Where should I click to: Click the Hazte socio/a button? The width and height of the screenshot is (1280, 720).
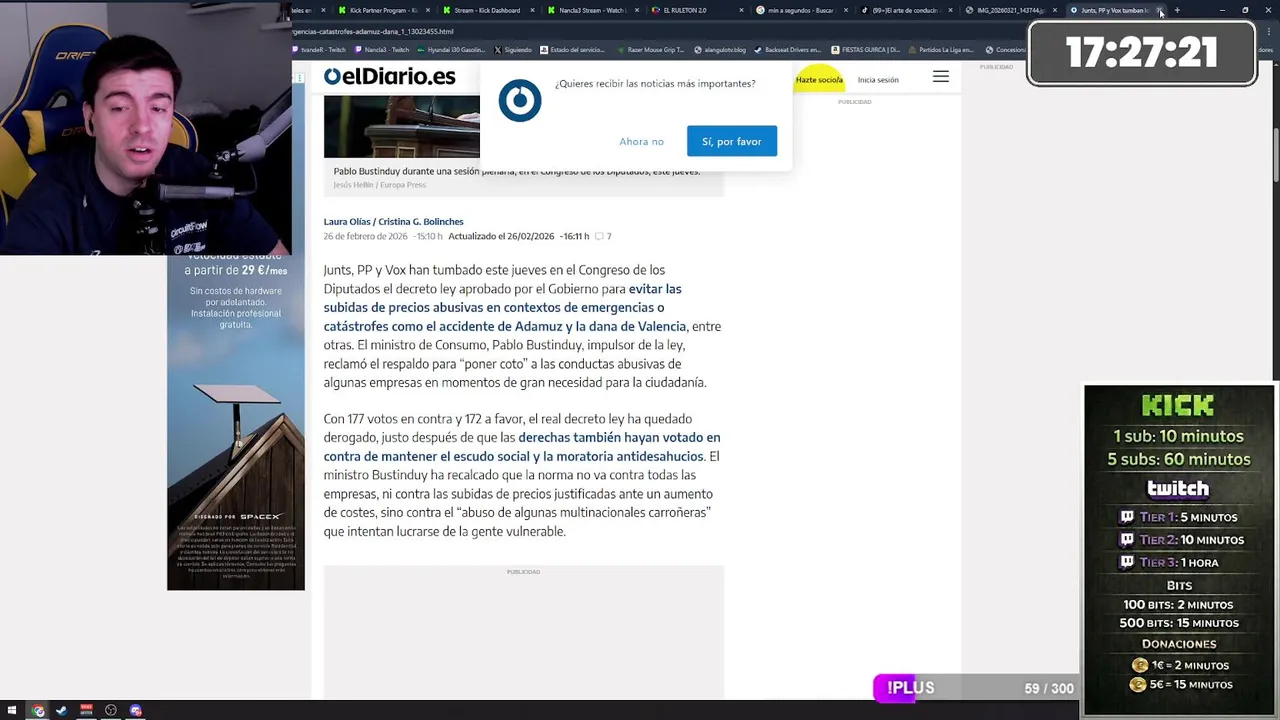coord(819,79)
